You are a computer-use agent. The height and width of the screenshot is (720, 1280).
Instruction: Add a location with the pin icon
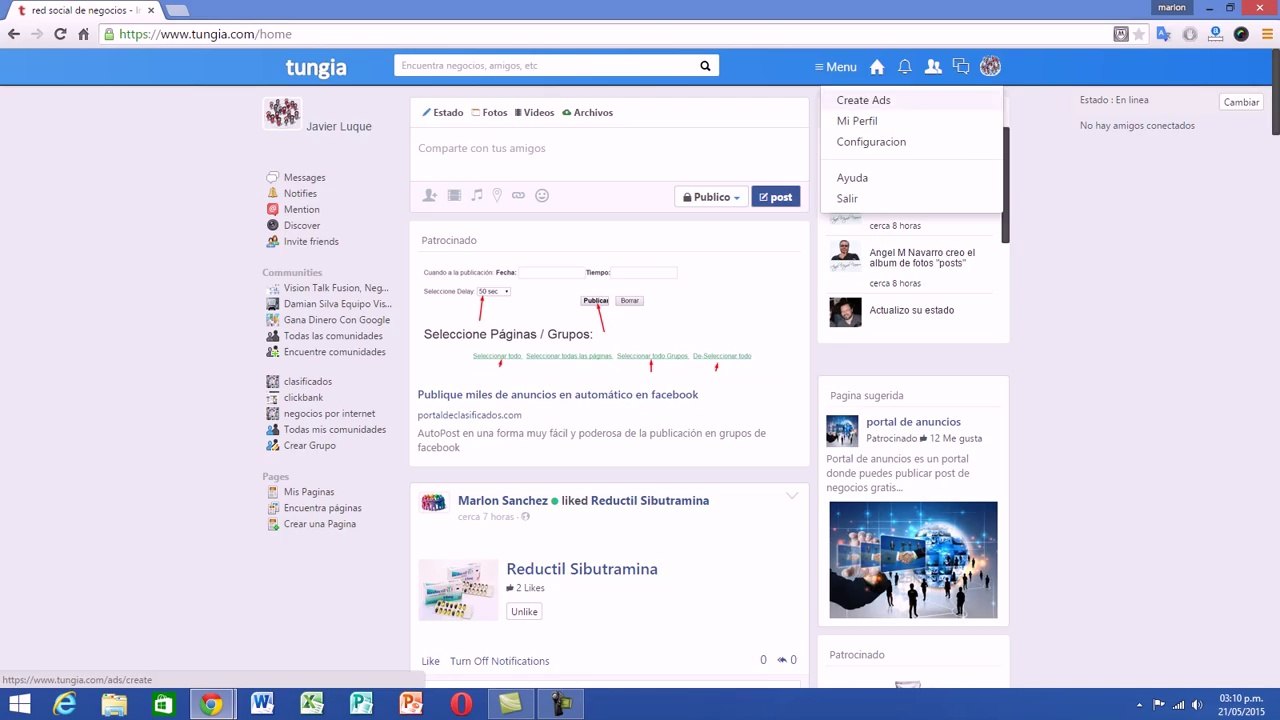click(497, 196)
